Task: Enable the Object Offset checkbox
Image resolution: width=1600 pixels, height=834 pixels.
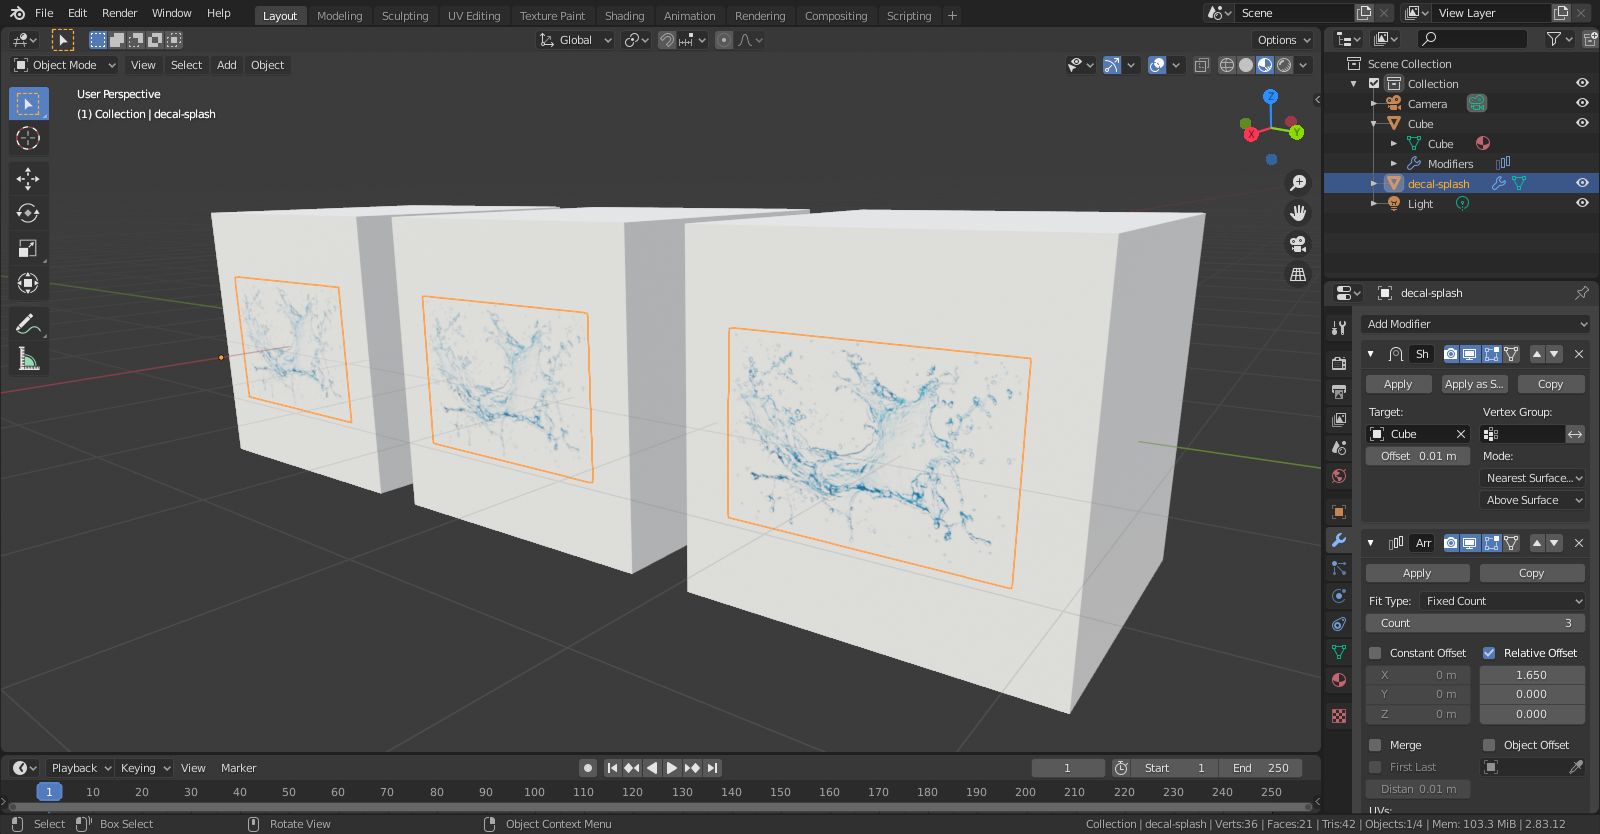Action: point(1489,745)
